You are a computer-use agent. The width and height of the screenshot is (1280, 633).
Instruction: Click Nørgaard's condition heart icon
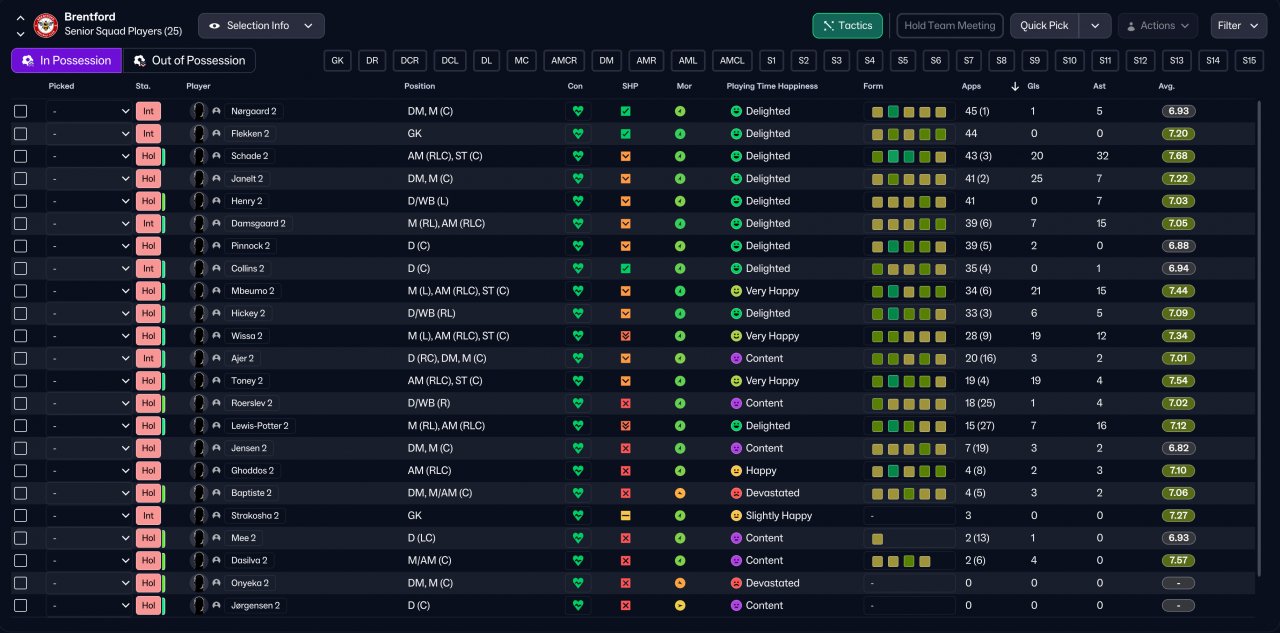point(577,111)
